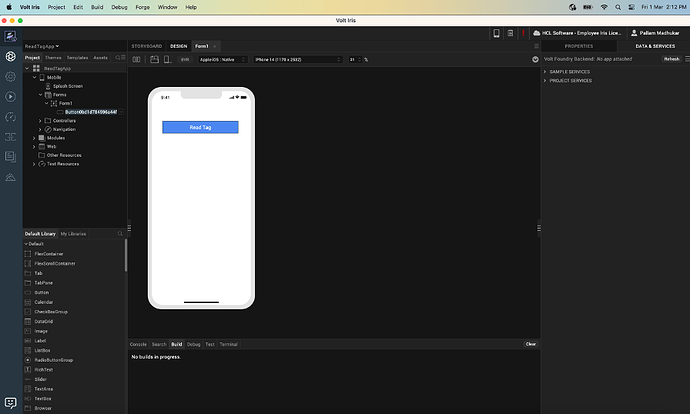Click the document icon beside the alert icon

tap(510, 33)
